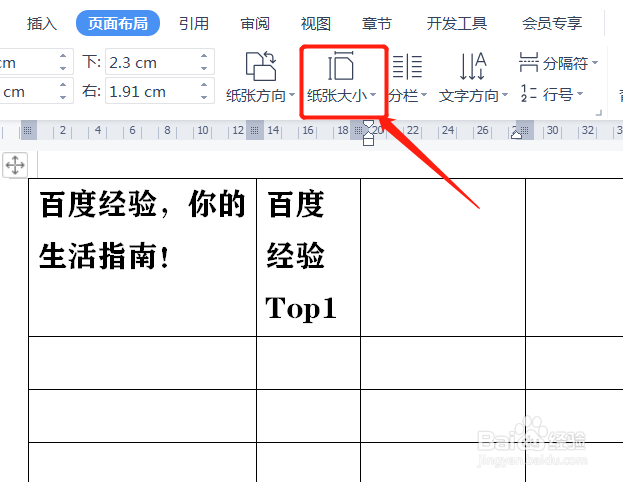Click the table cell text 百度经验，你的生活指南！

pyautogui.click(x=142, y=230)
